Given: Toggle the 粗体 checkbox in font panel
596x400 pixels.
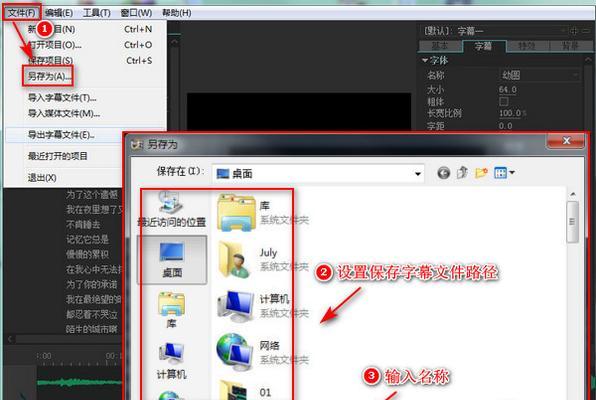Looking at the screenshot, I should (504, 101).
